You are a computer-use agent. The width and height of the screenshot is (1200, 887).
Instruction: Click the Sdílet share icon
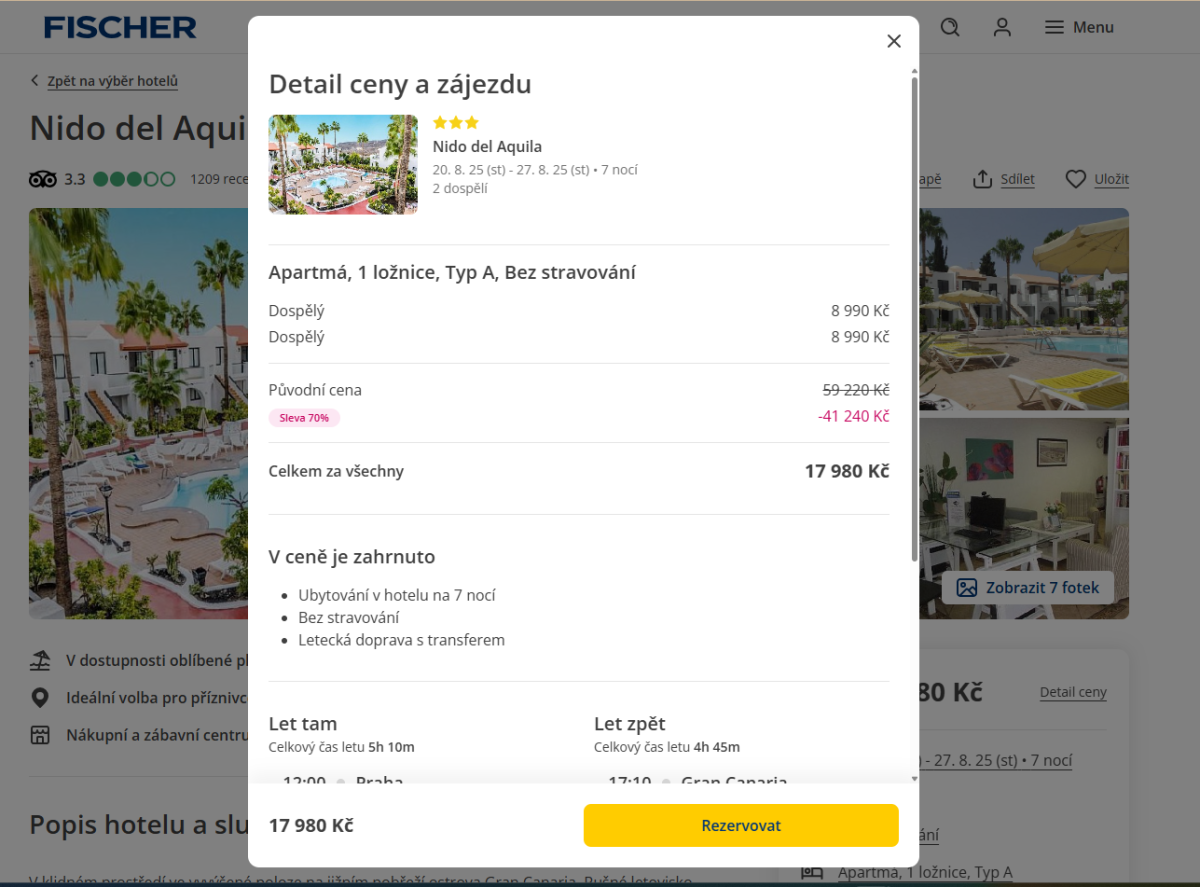coord(984,179)
